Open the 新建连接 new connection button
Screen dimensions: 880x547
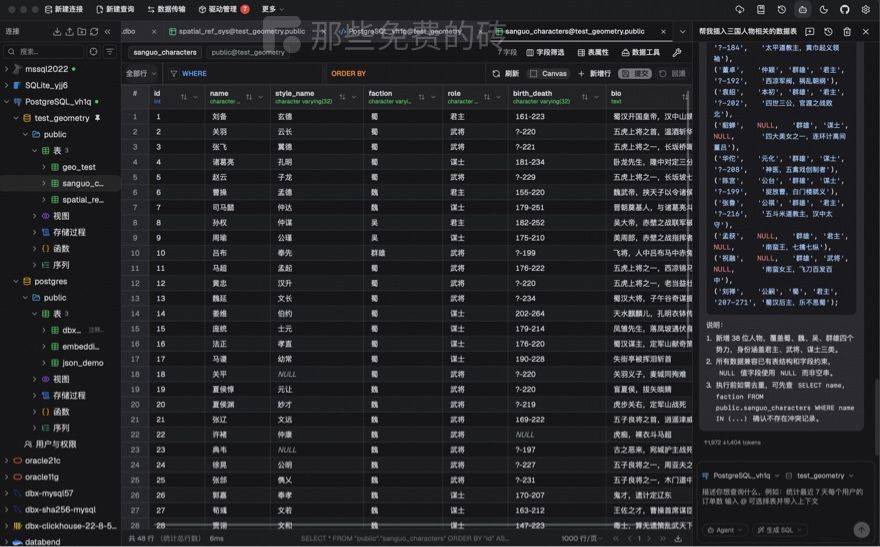(63, 9)
